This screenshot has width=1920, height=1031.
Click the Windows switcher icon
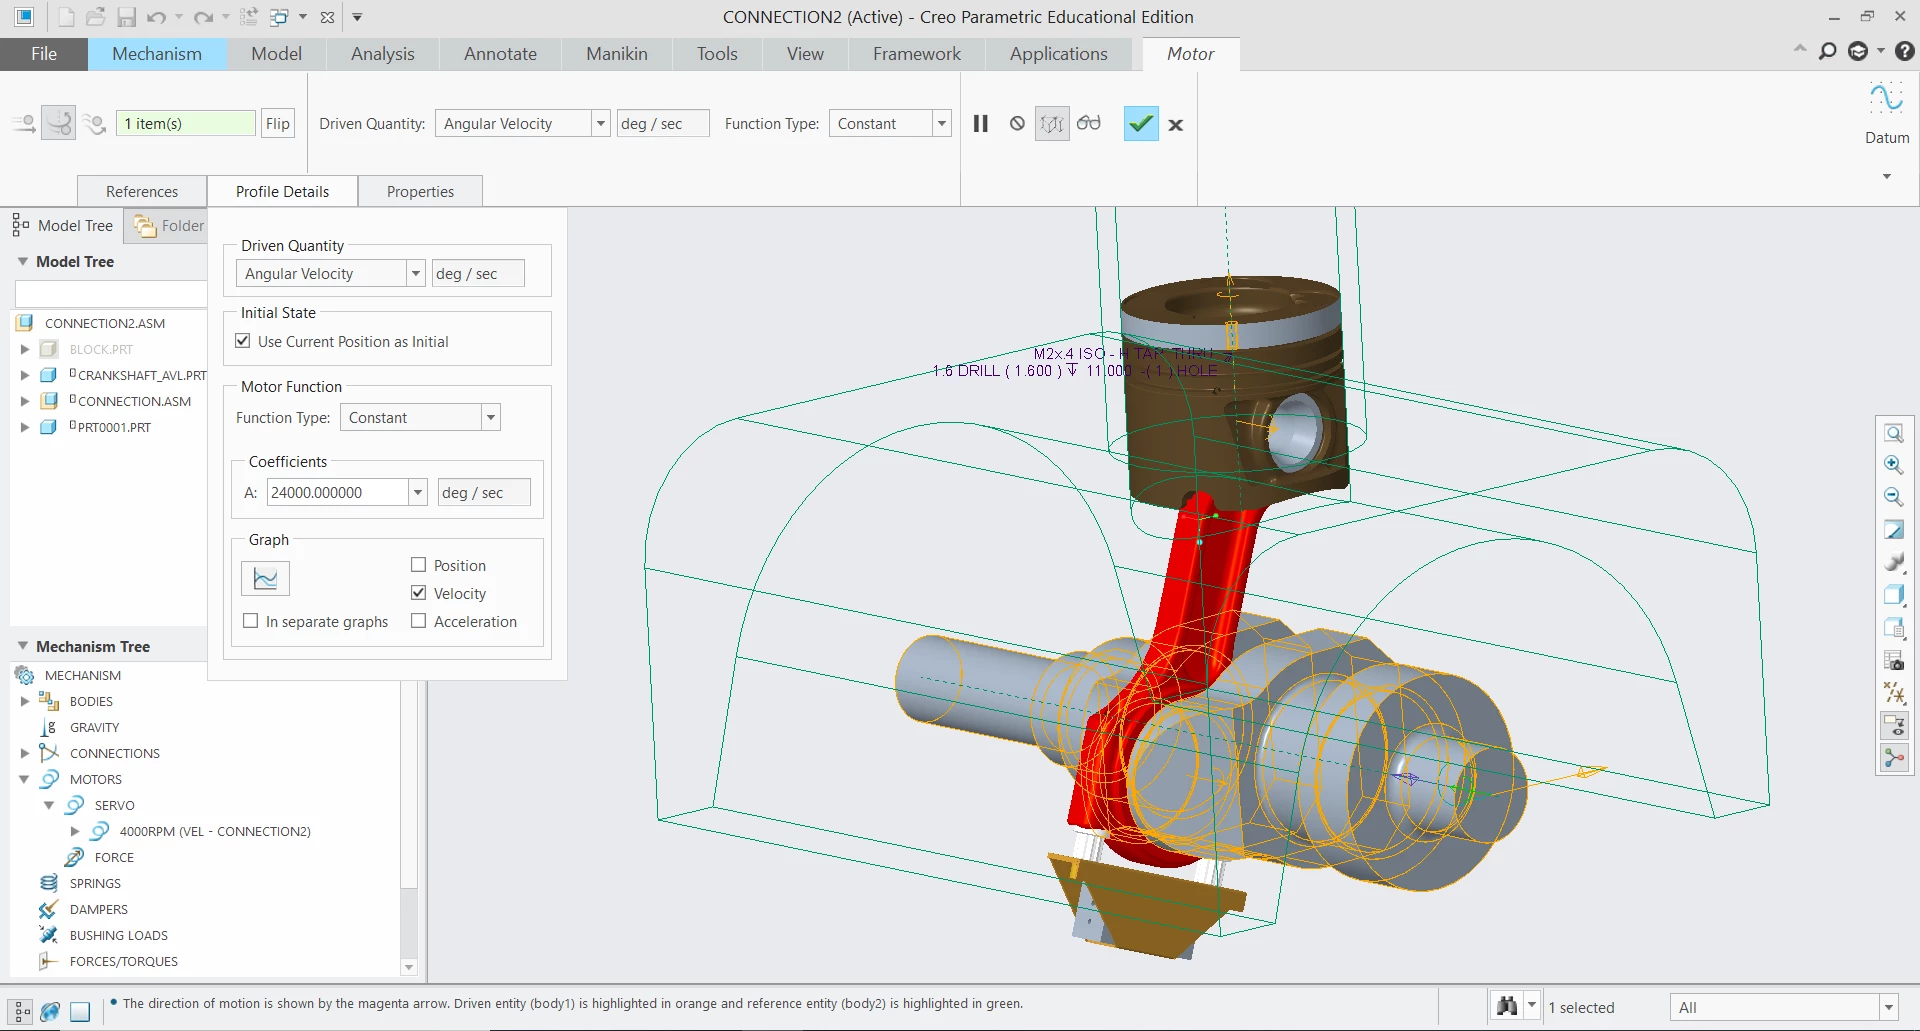(x=279, y=17)
